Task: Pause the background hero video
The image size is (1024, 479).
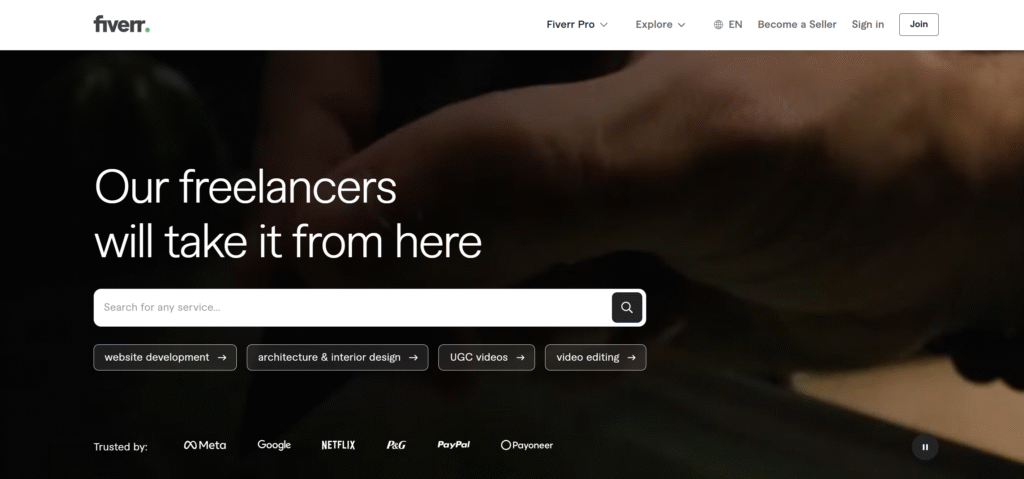Action: pos(925,447)
